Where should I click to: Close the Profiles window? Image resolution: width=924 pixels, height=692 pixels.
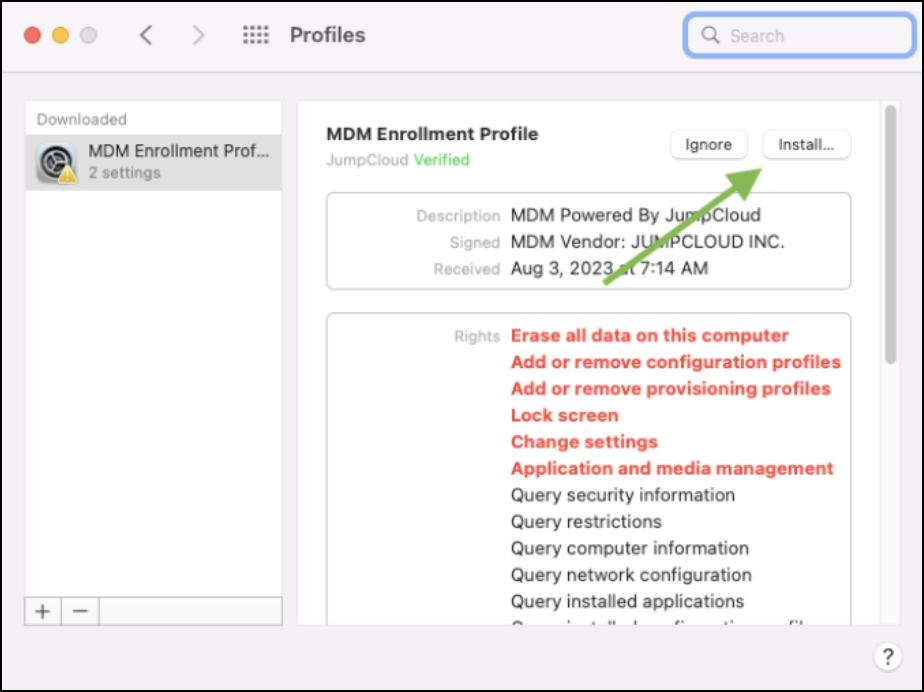pos(32,35)
